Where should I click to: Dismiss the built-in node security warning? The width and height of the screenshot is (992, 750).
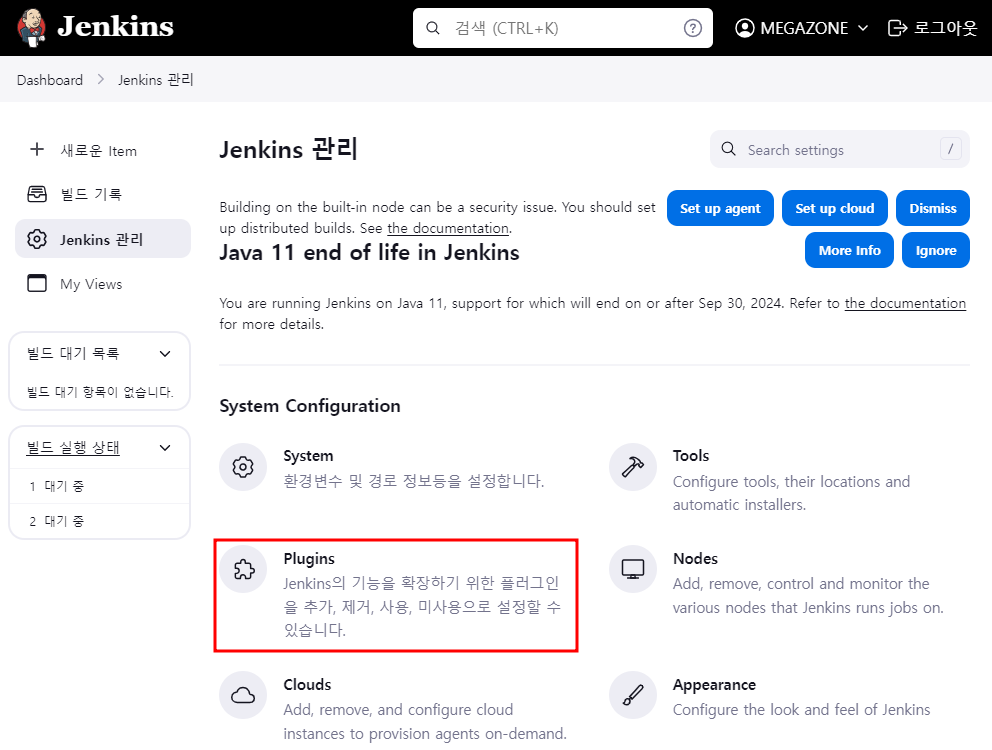933,208
